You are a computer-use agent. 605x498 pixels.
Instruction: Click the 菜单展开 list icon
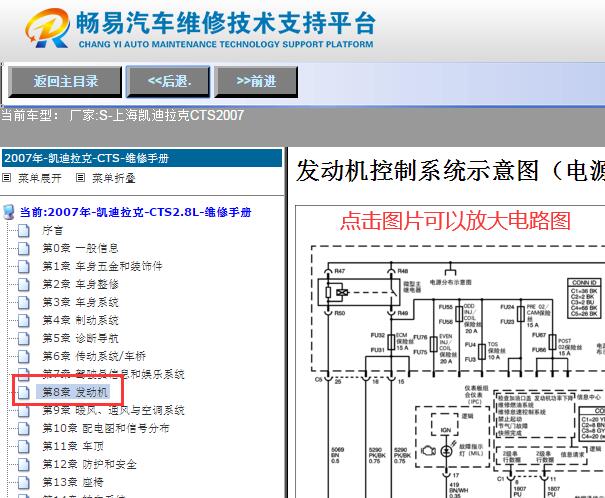[7, 178]
